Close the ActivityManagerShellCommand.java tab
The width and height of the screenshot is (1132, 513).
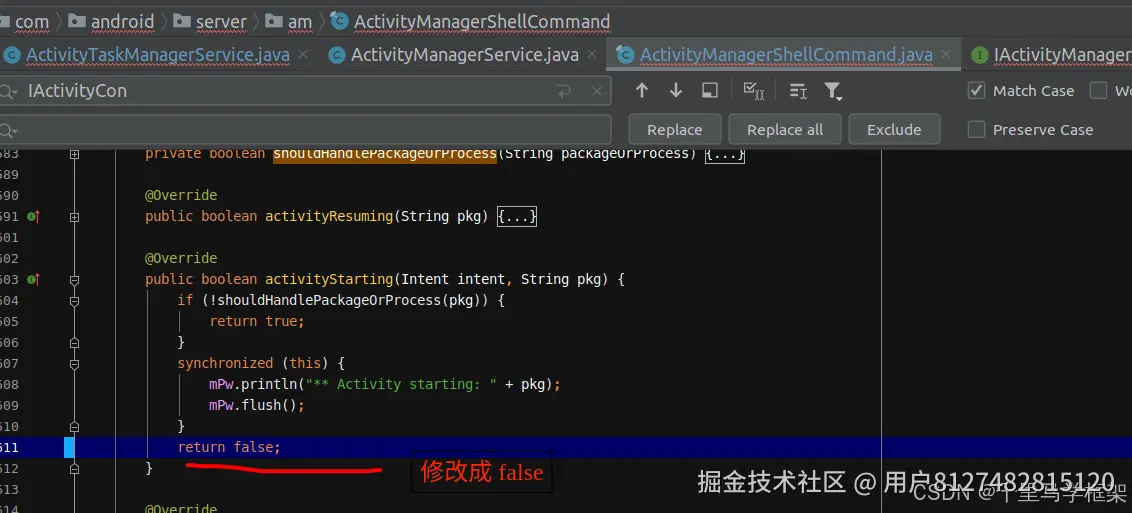(x=946, y=54)
